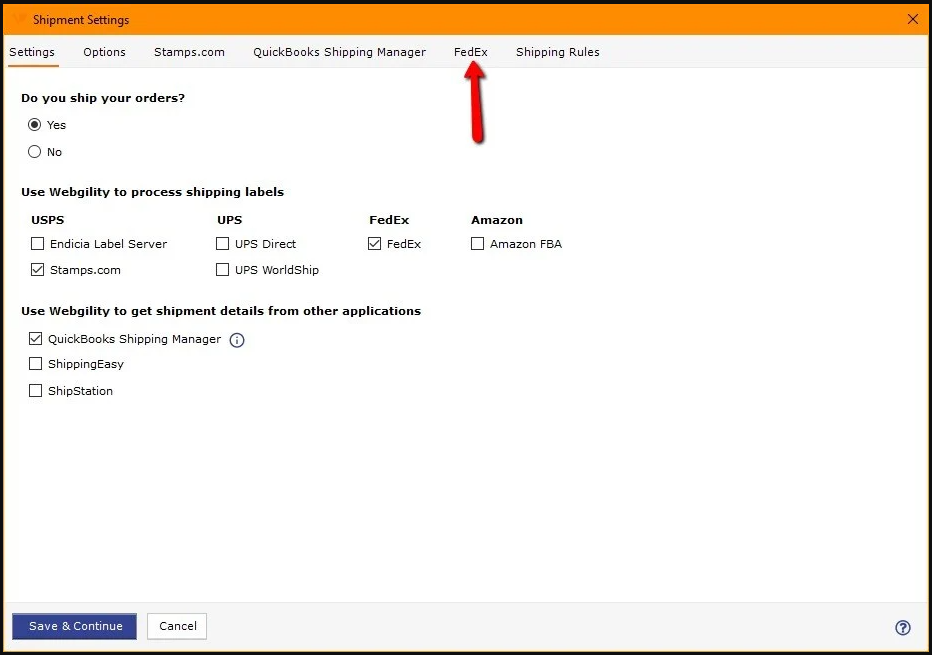Click the info icon beside QuickBooks Shipping Manager
Viewport: 932px width, 655px height.
coord(237,340)
